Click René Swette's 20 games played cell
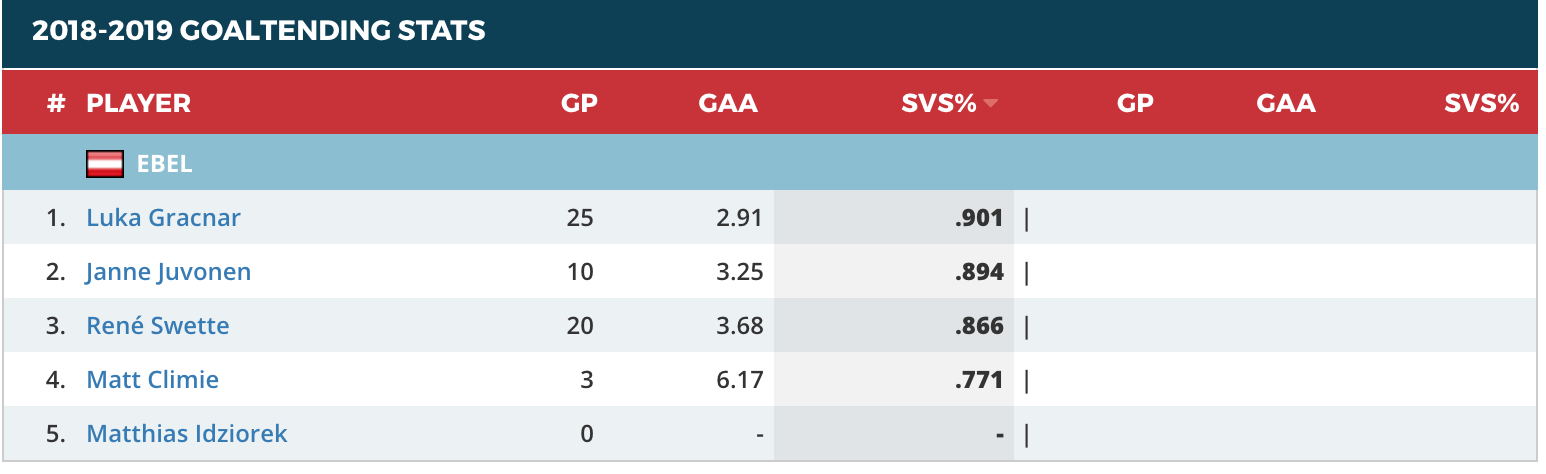This screenshot has height=474, width=1546. tap(579, 325)
